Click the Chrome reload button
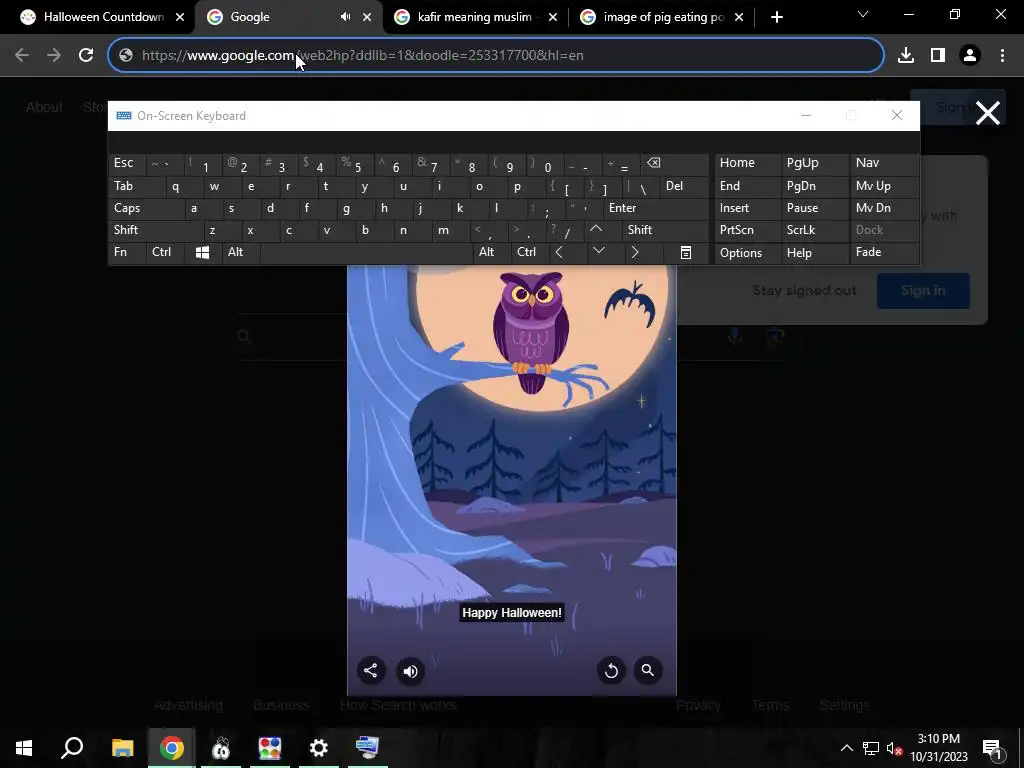Viewport: 1024px width, 768px height. (x=86, y=55)
